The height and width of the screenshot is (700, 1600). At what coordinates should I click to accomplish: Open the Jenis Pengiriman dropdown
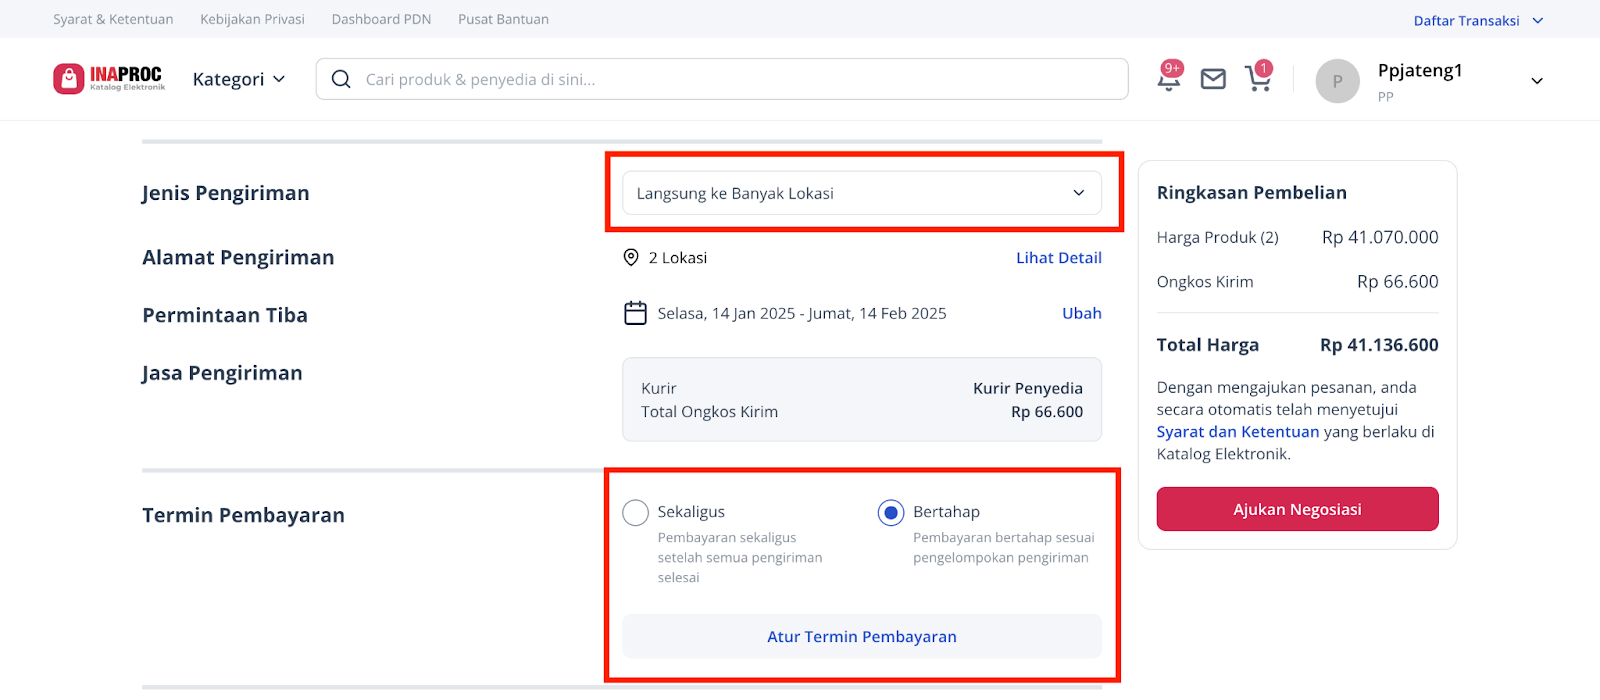coord(861,193)
